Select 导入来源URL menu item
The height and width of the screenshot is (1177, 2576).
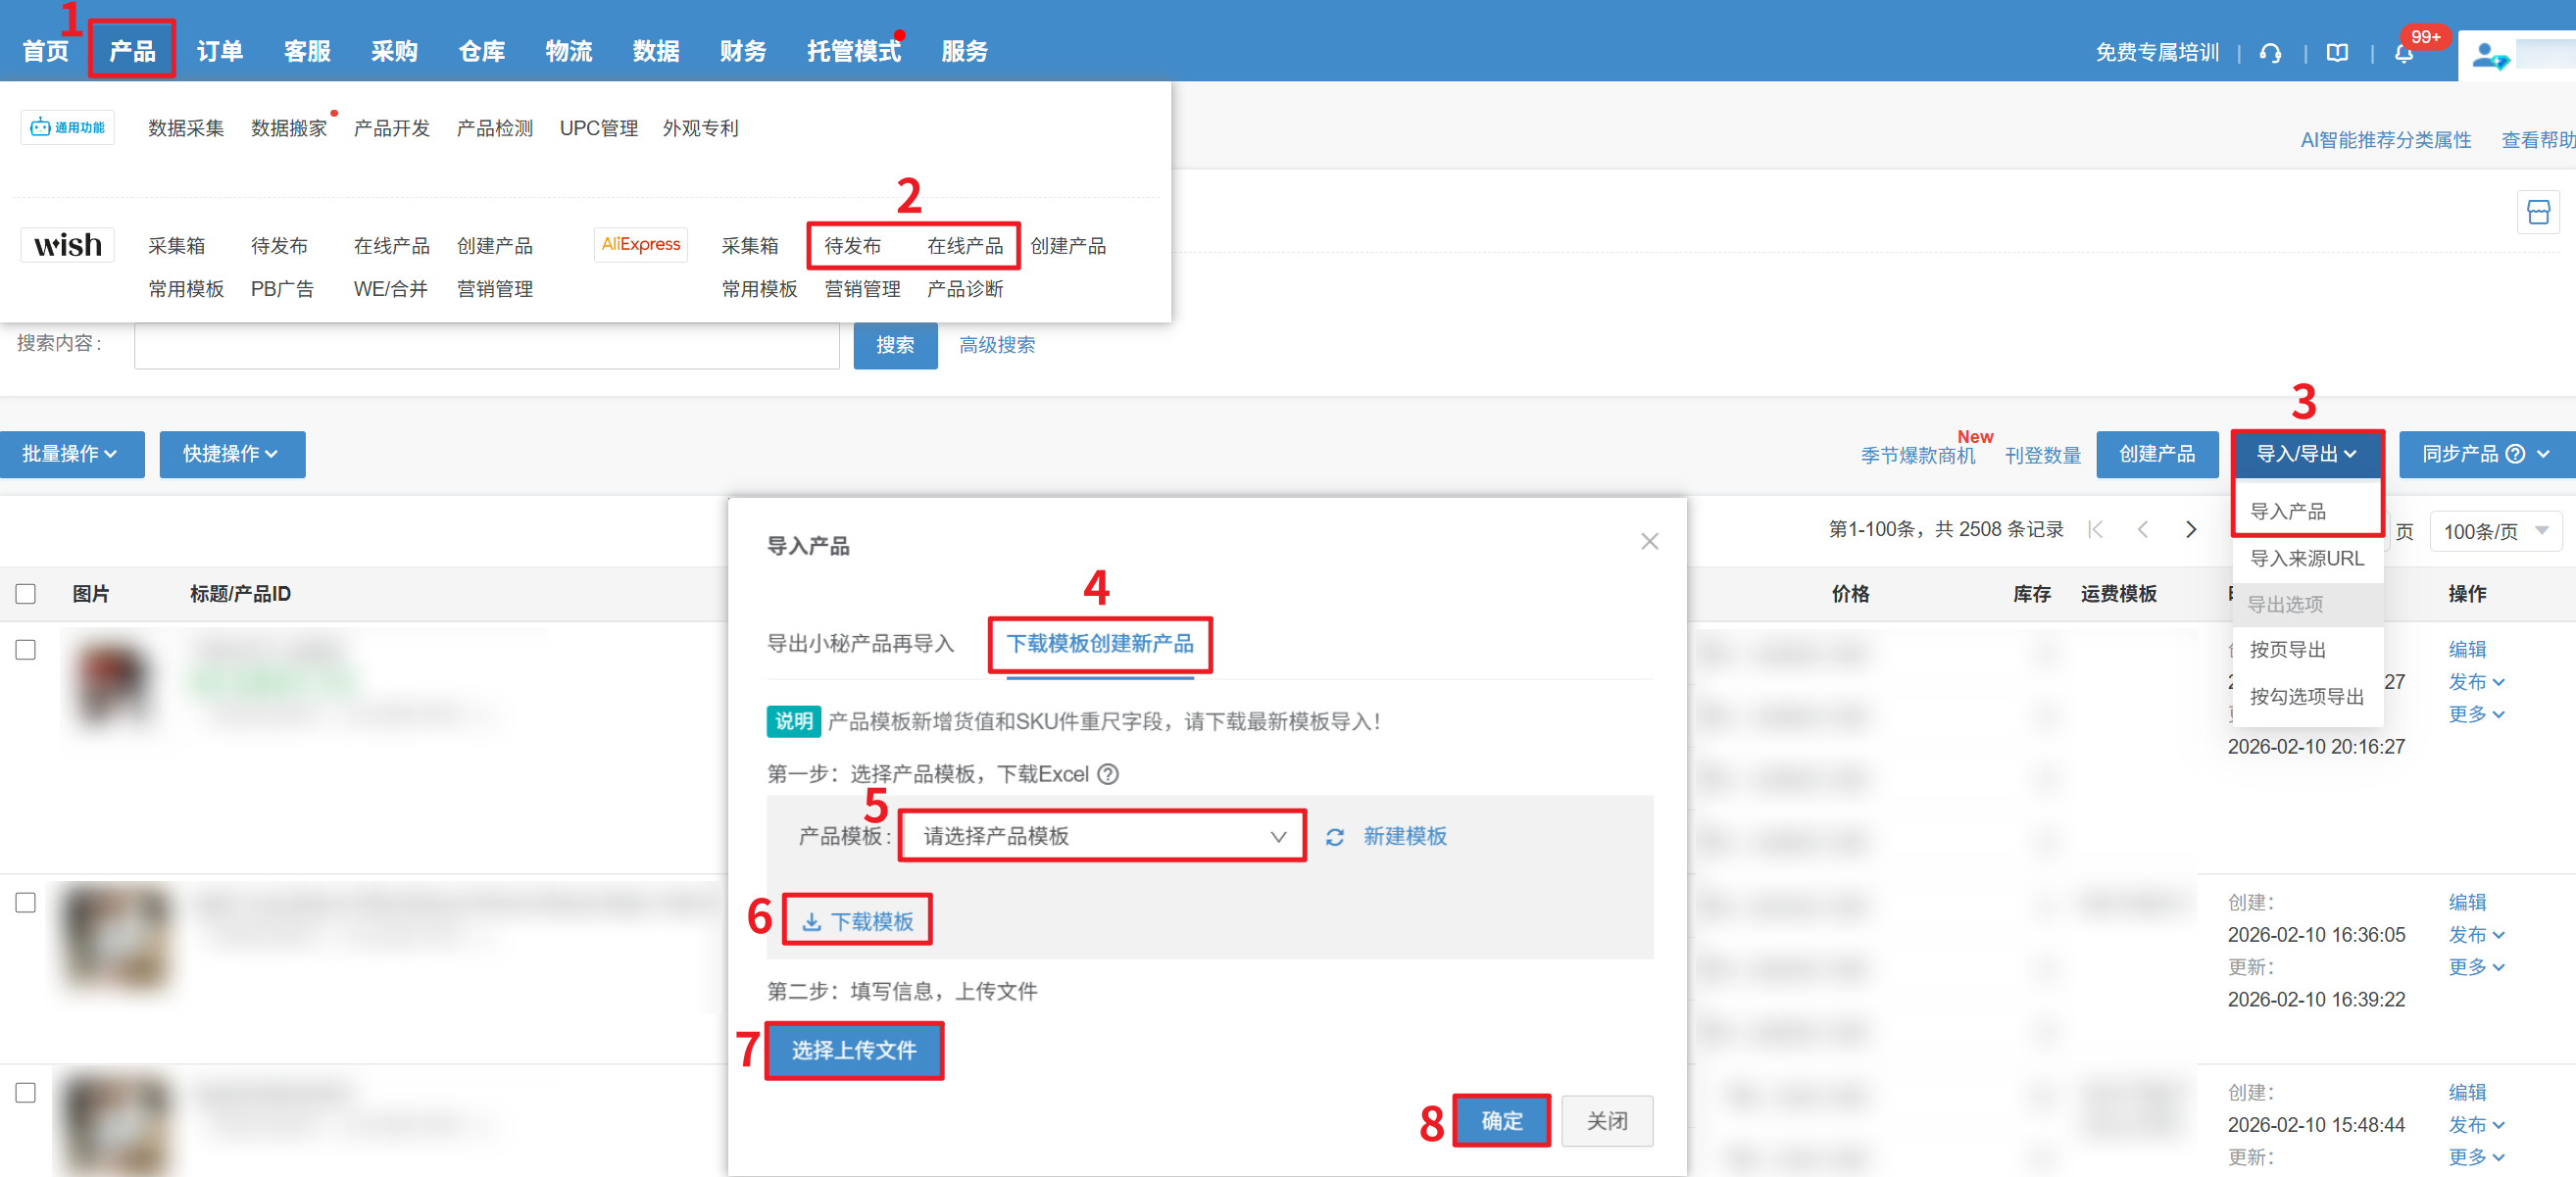click(2306, 558)
